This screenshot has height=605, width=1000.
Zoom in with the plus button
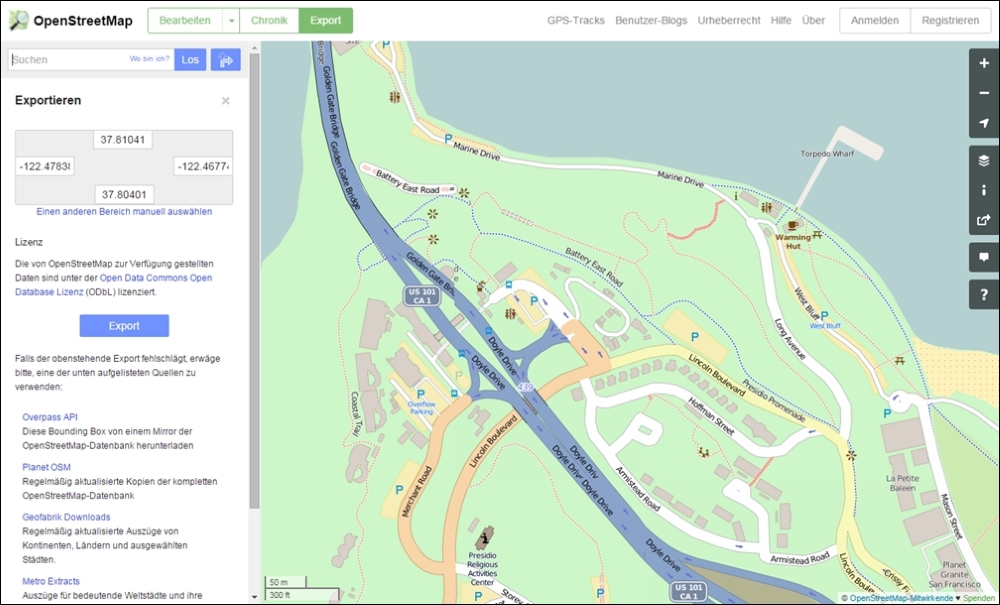(983, 63)
